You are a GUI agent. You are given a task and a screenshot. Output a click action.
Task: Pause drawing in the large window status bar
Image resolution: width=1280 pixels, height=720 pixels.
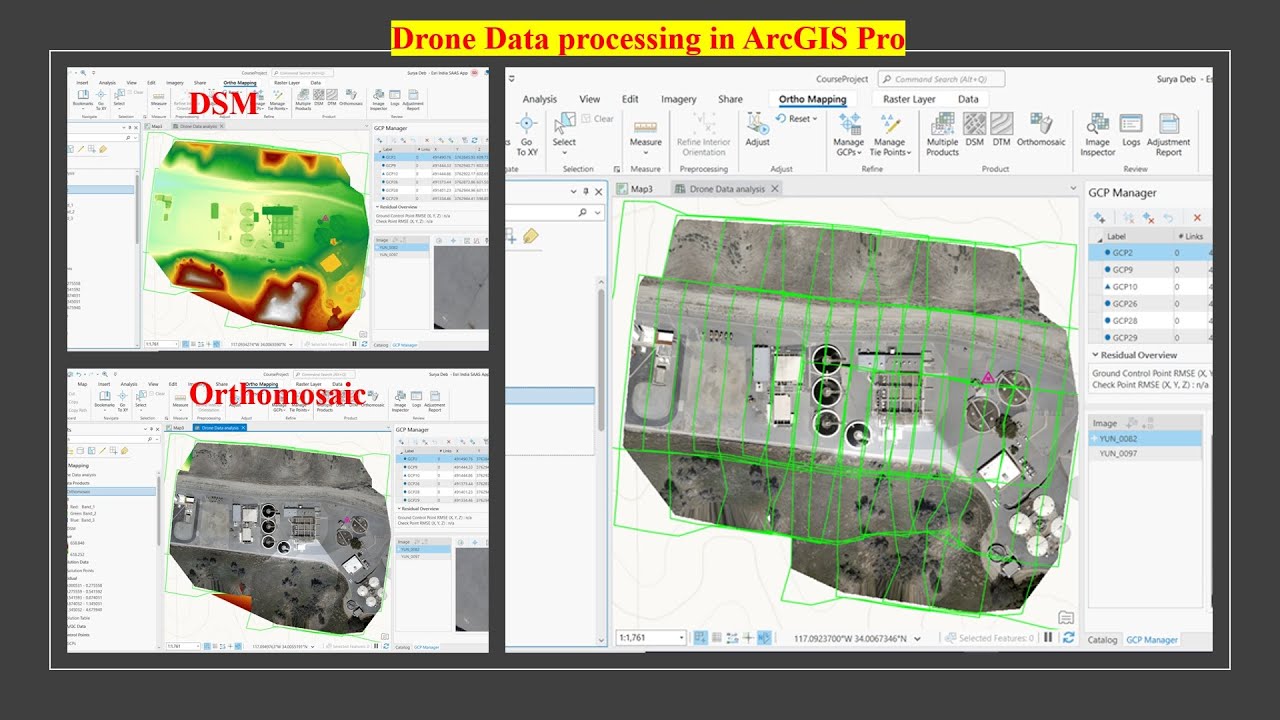(x=1048, y=637)
